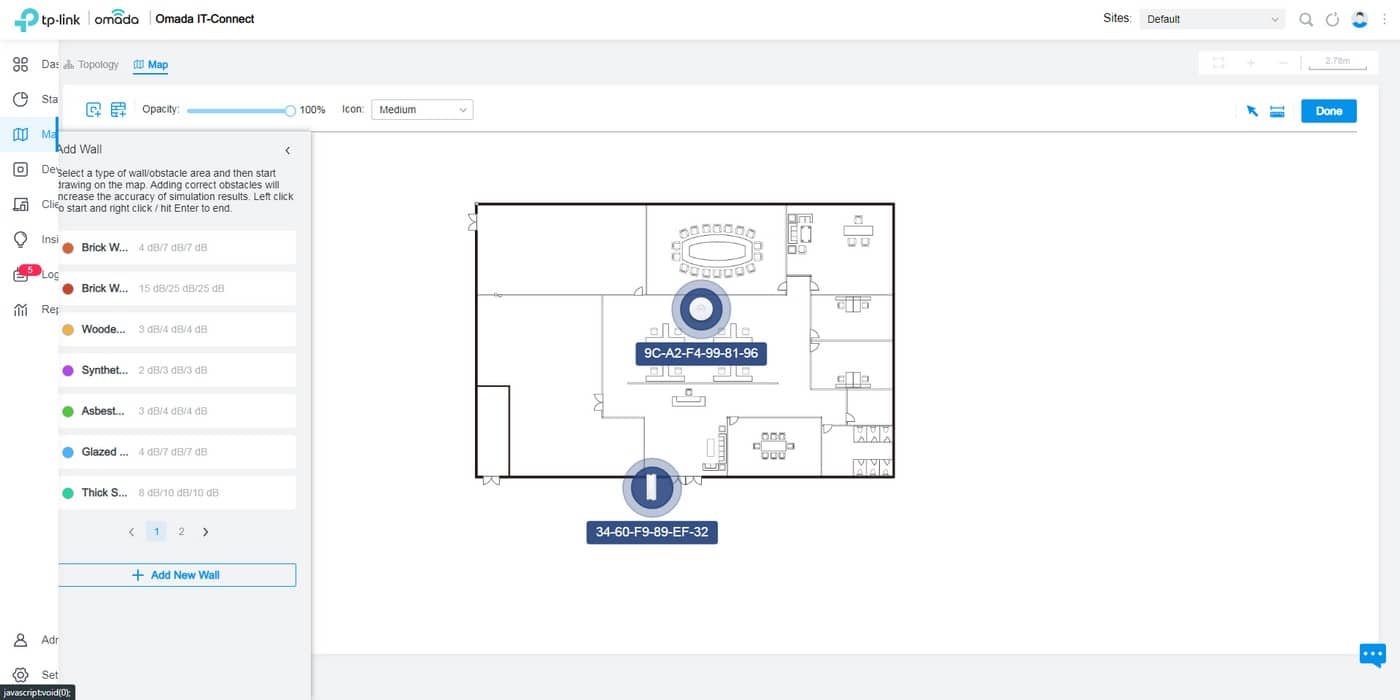Open the Dashboard sidebar icon
1400x700 pixels.
coord(20,65)
